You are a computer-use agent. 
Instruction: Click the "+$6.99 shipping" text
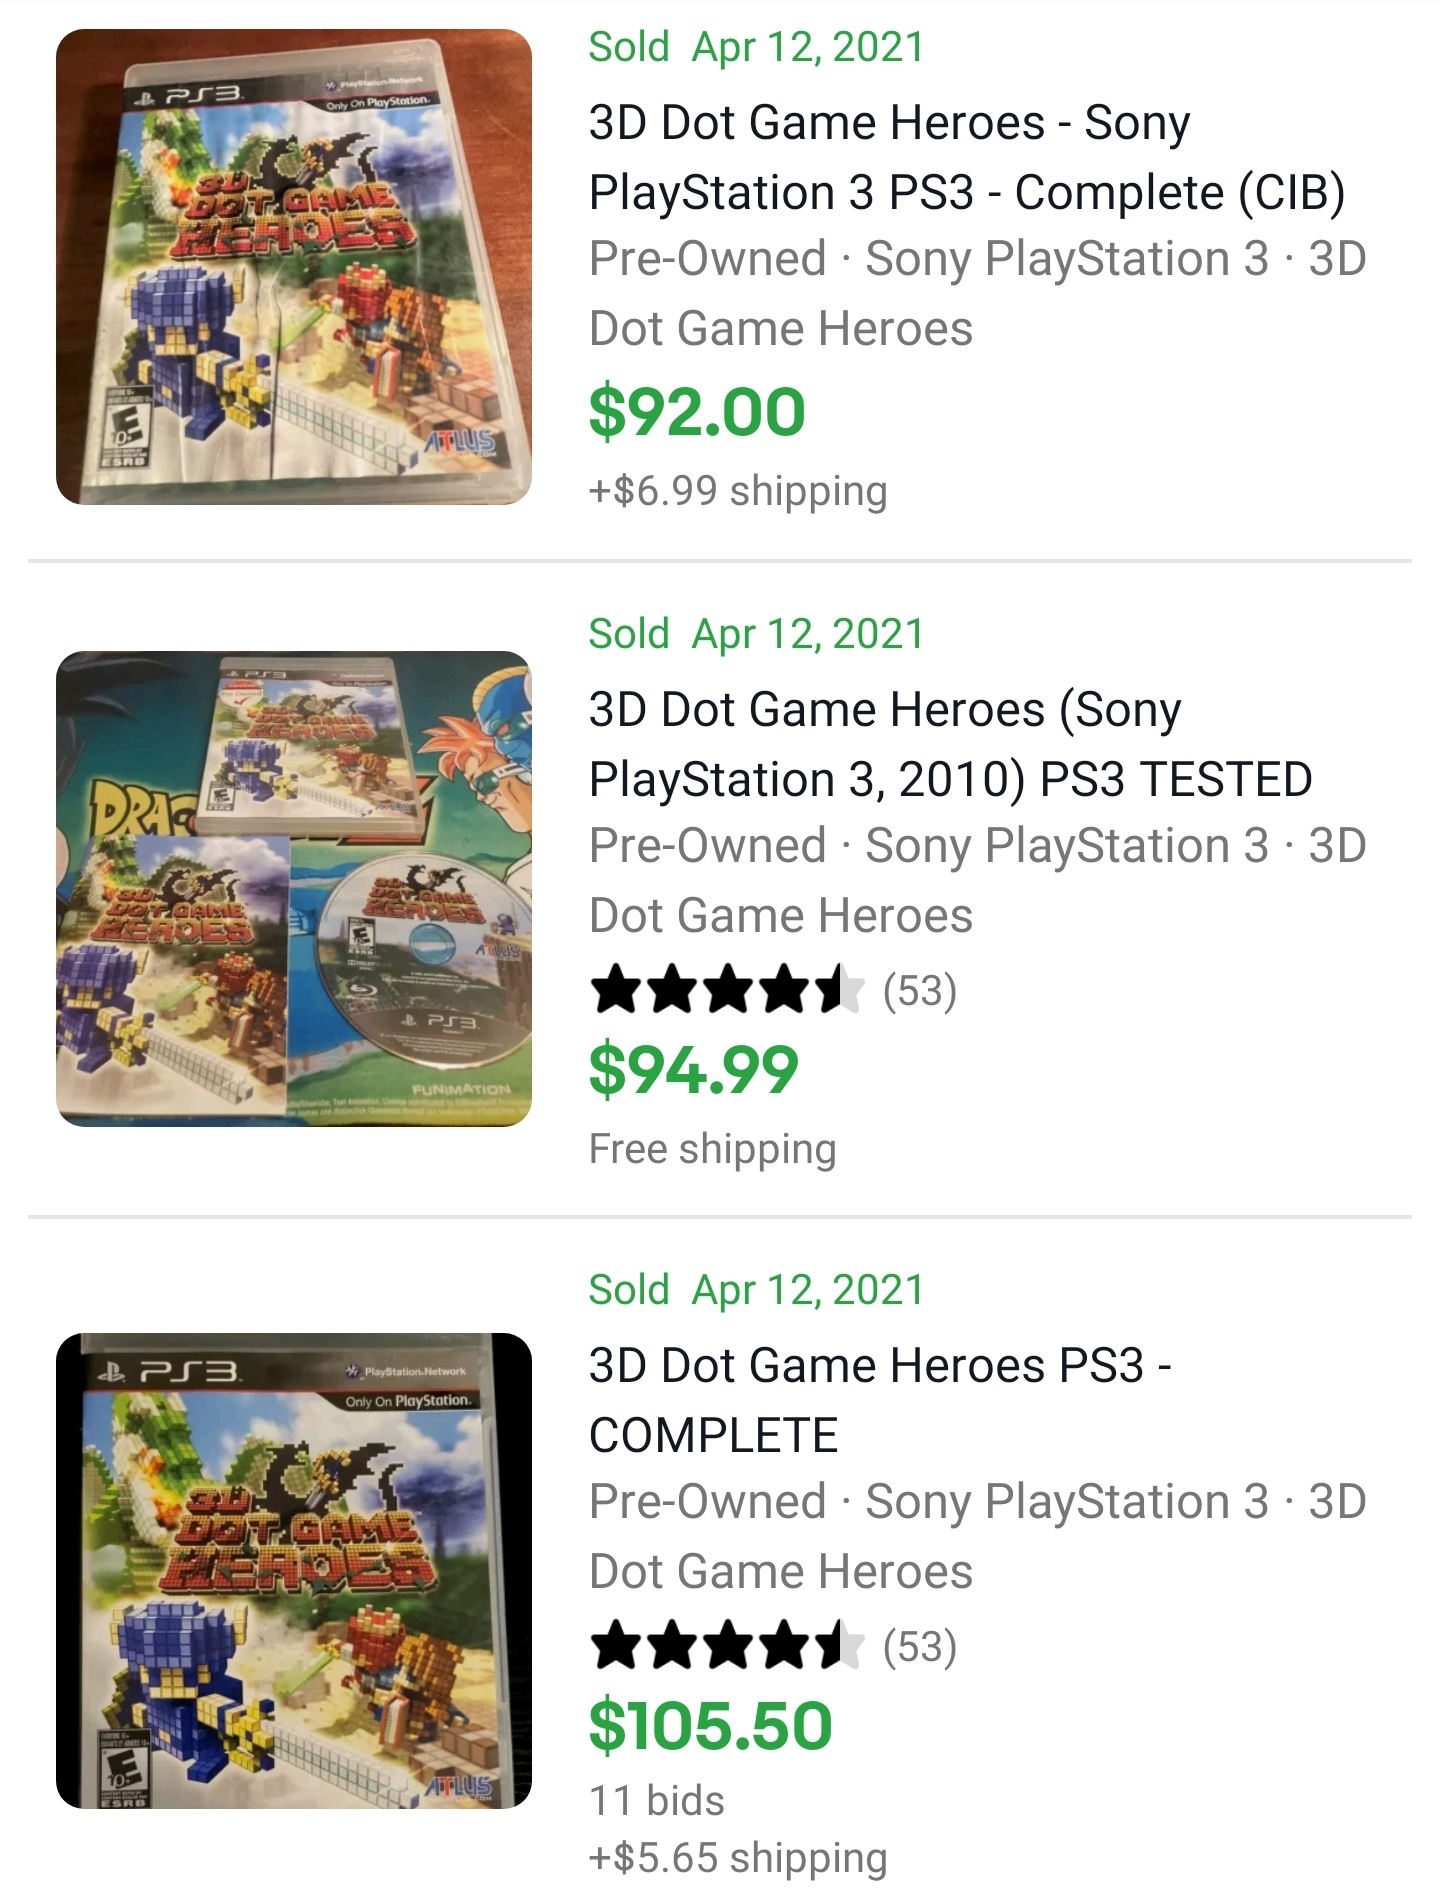738,491
